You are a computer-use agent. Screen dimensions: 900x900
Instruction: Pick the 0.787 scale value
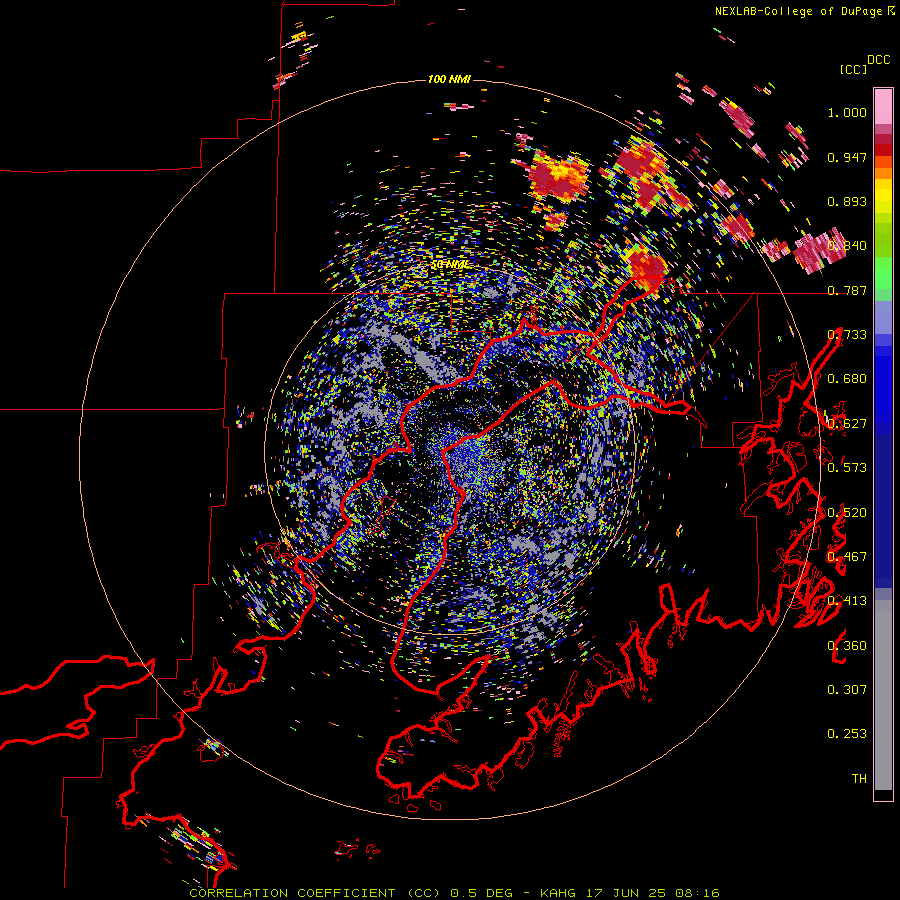pos(847,290)
